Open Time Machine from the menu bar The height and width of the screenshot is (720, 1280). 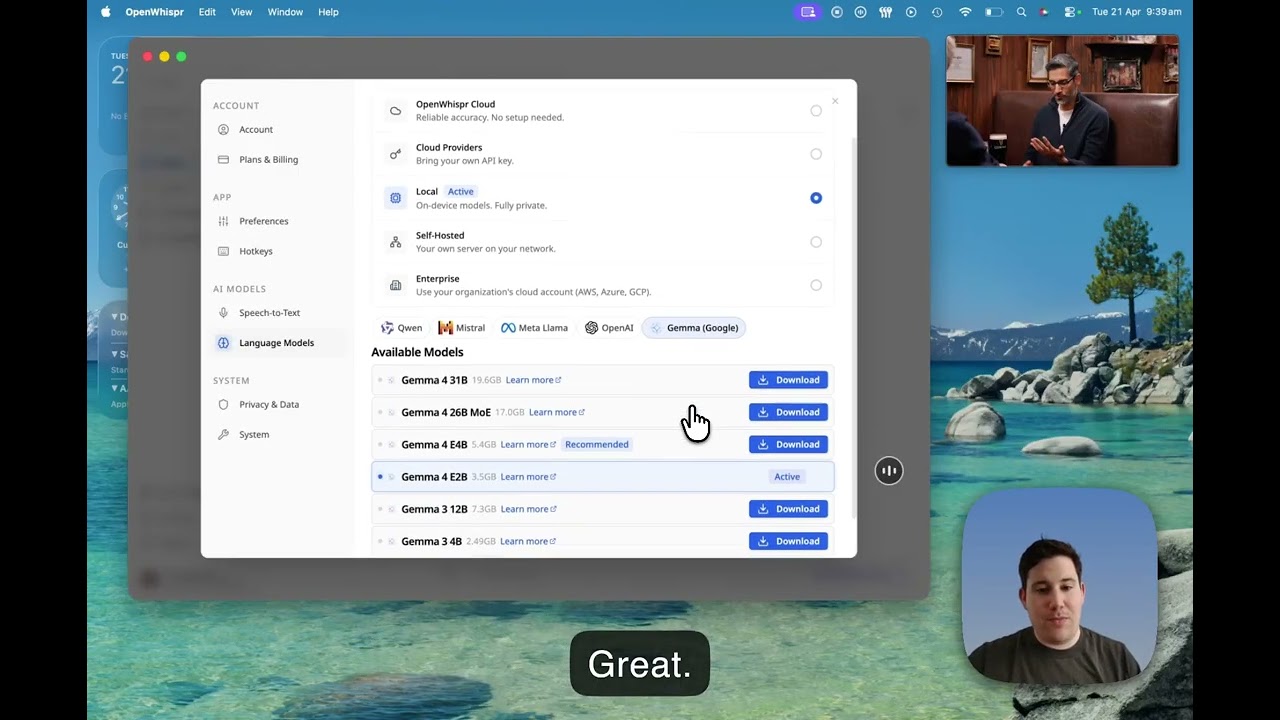tap(937, 12)
